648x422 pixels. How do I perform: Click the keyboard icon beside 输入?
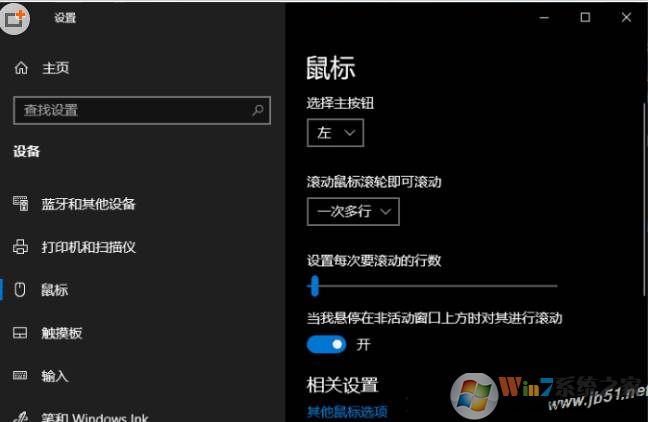click(x=20, y=375)
